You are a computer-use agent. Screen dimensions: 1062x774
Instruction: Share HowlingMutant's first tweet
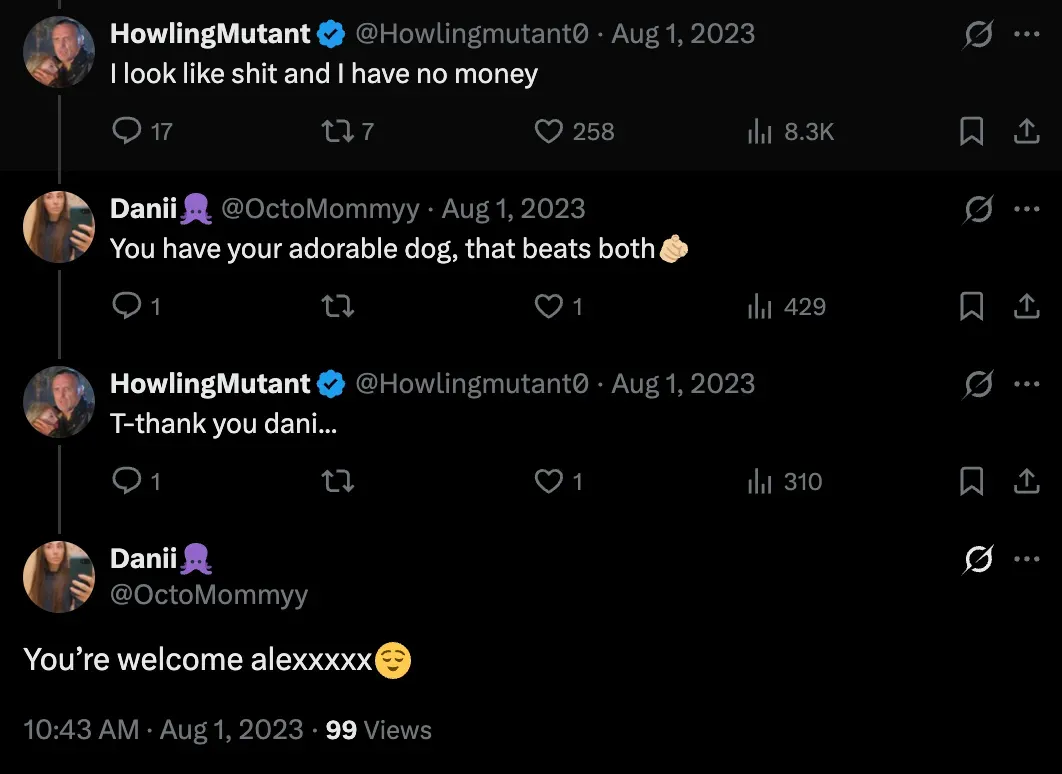pyautogui.click(x=1026, y=131)
